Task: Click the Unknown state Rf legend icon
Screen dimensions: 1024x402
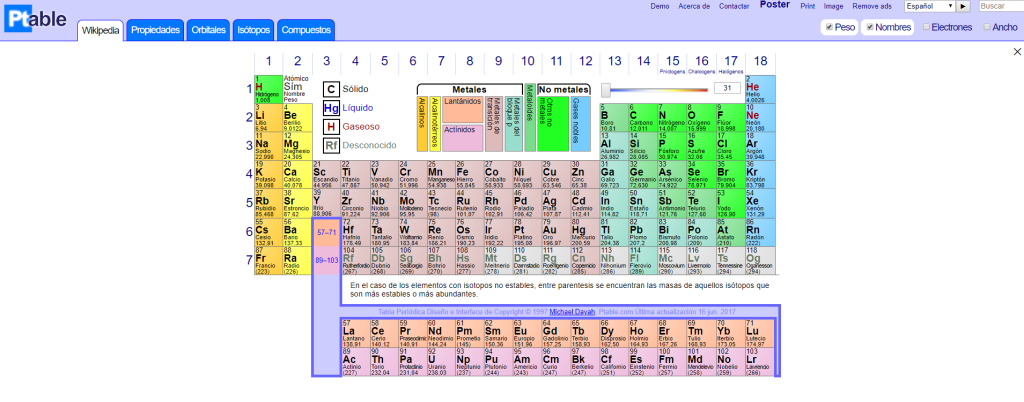Action: [331, 146]
